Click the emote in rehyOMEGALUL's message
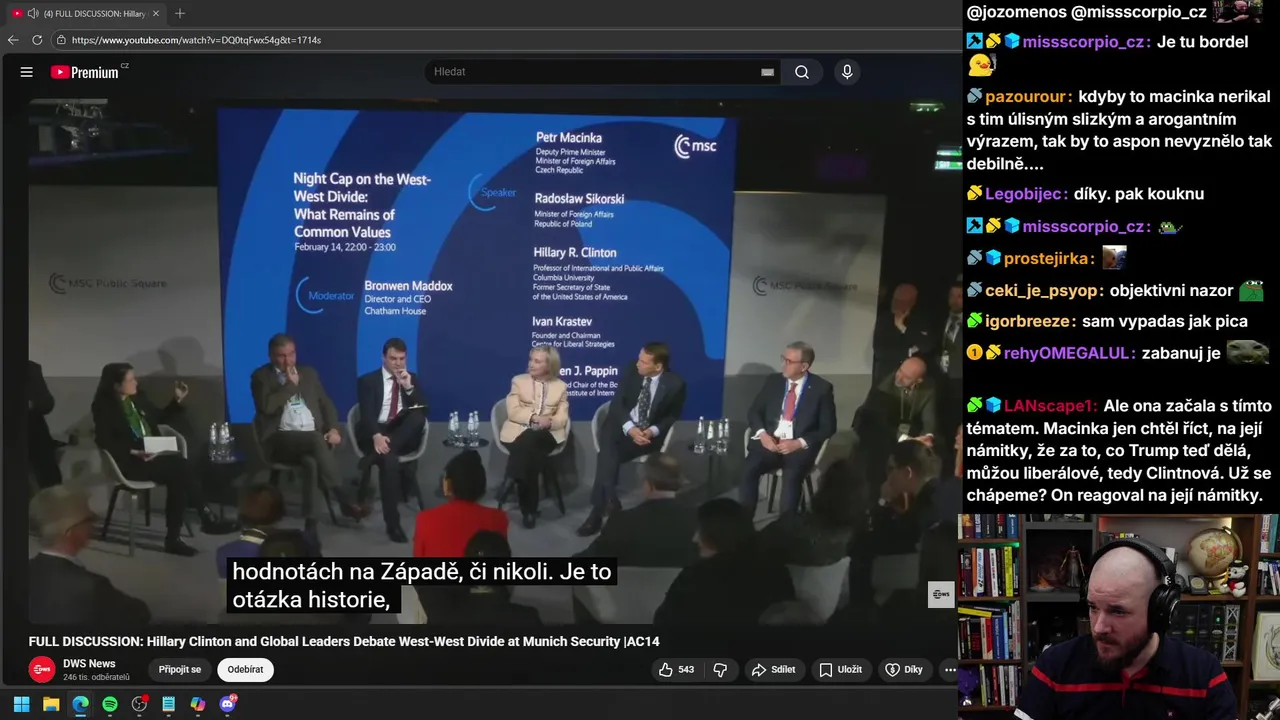This screenshot has width=1280, height=720. (1247, 353)
